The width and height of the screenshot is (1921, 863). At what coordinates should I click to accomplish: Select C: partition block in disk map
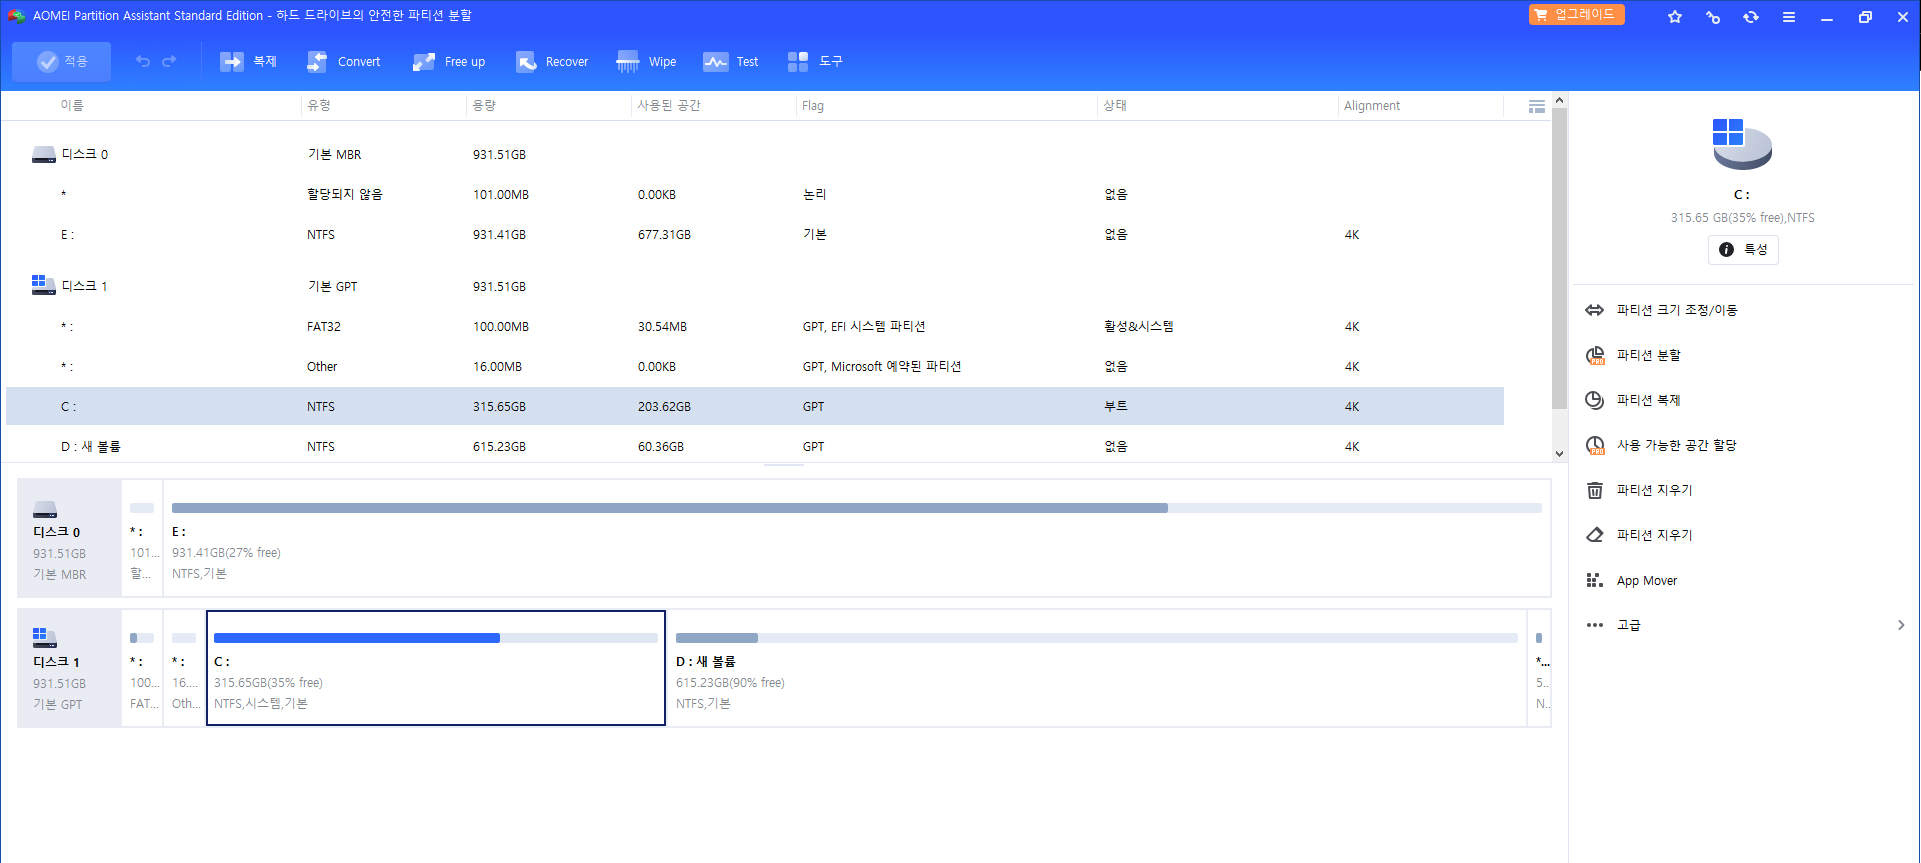[436, 668]
